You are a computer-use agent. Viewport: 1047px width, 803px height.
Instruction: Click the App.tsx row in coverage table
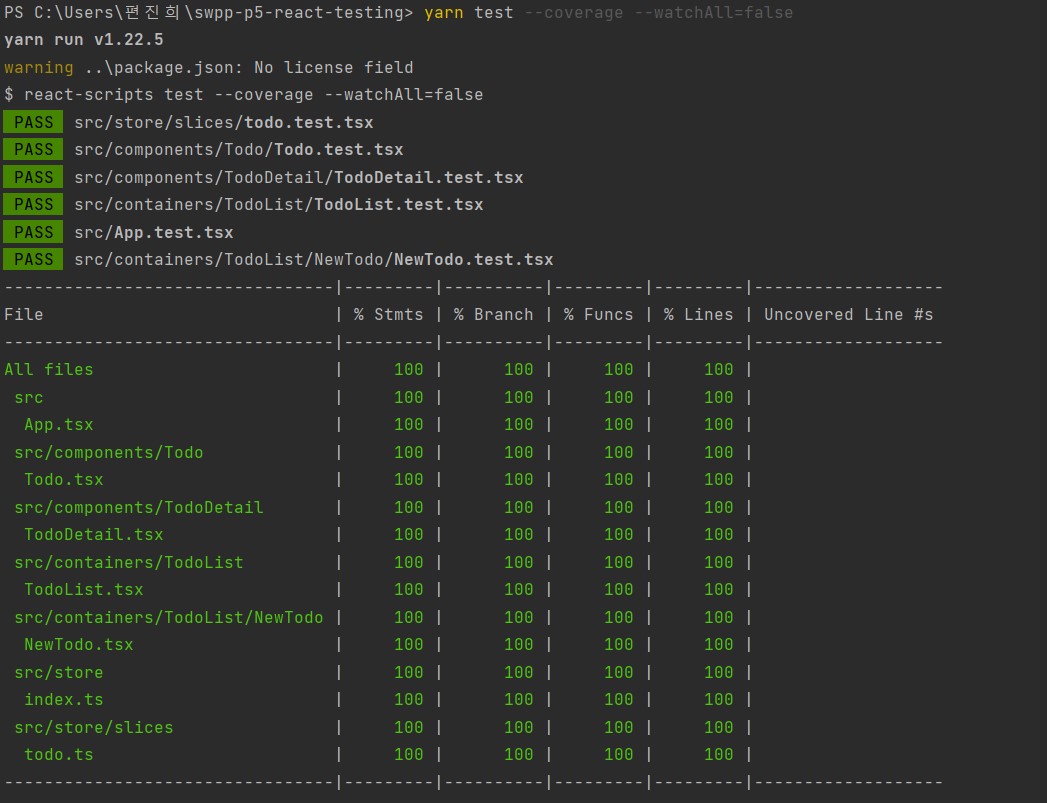pos(59,425)
